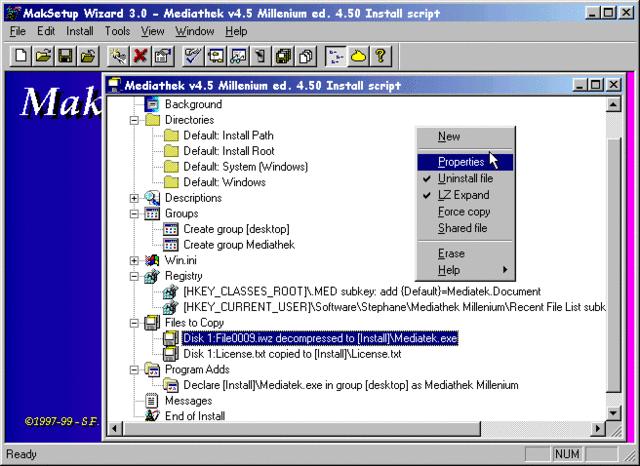640x466 pixels.
Task: Click the first open-folder toolbar icon
Action: [44, 55]
